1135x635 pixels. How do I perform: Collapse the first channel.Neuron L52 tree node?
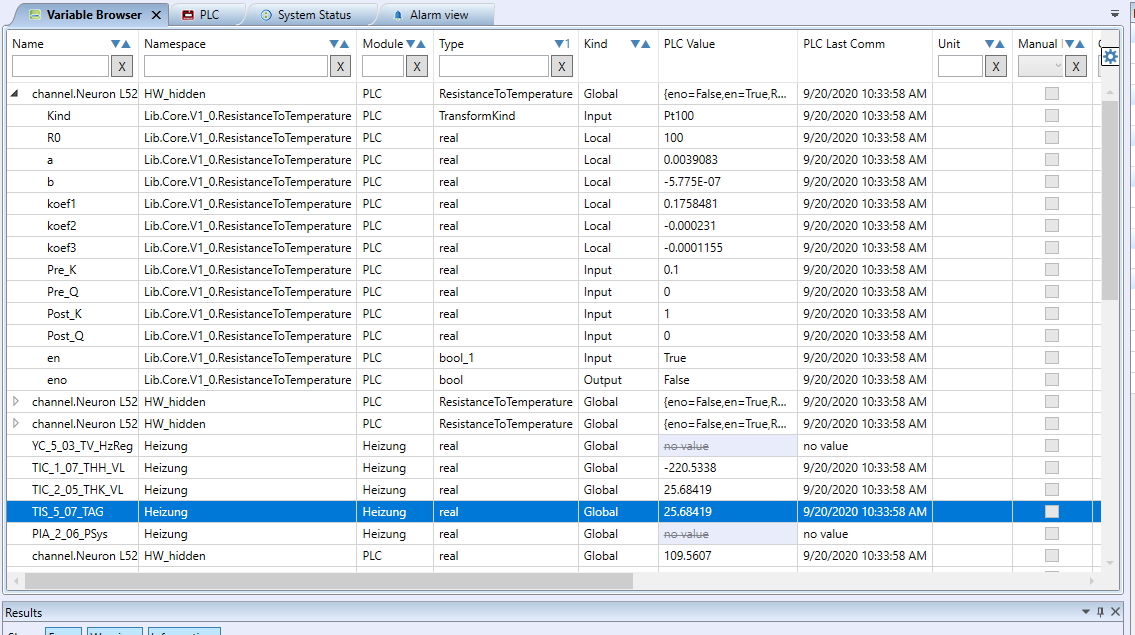click(15, 94)
